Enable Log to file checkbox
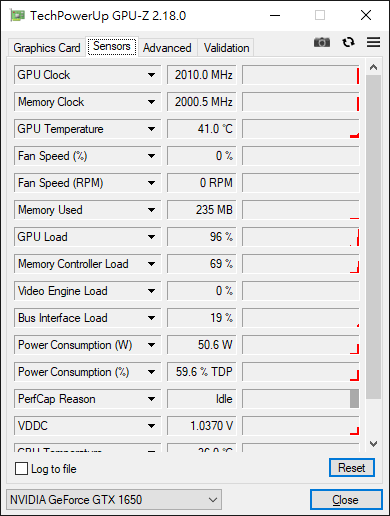This screenshot has height=516, width=390. 21,469
